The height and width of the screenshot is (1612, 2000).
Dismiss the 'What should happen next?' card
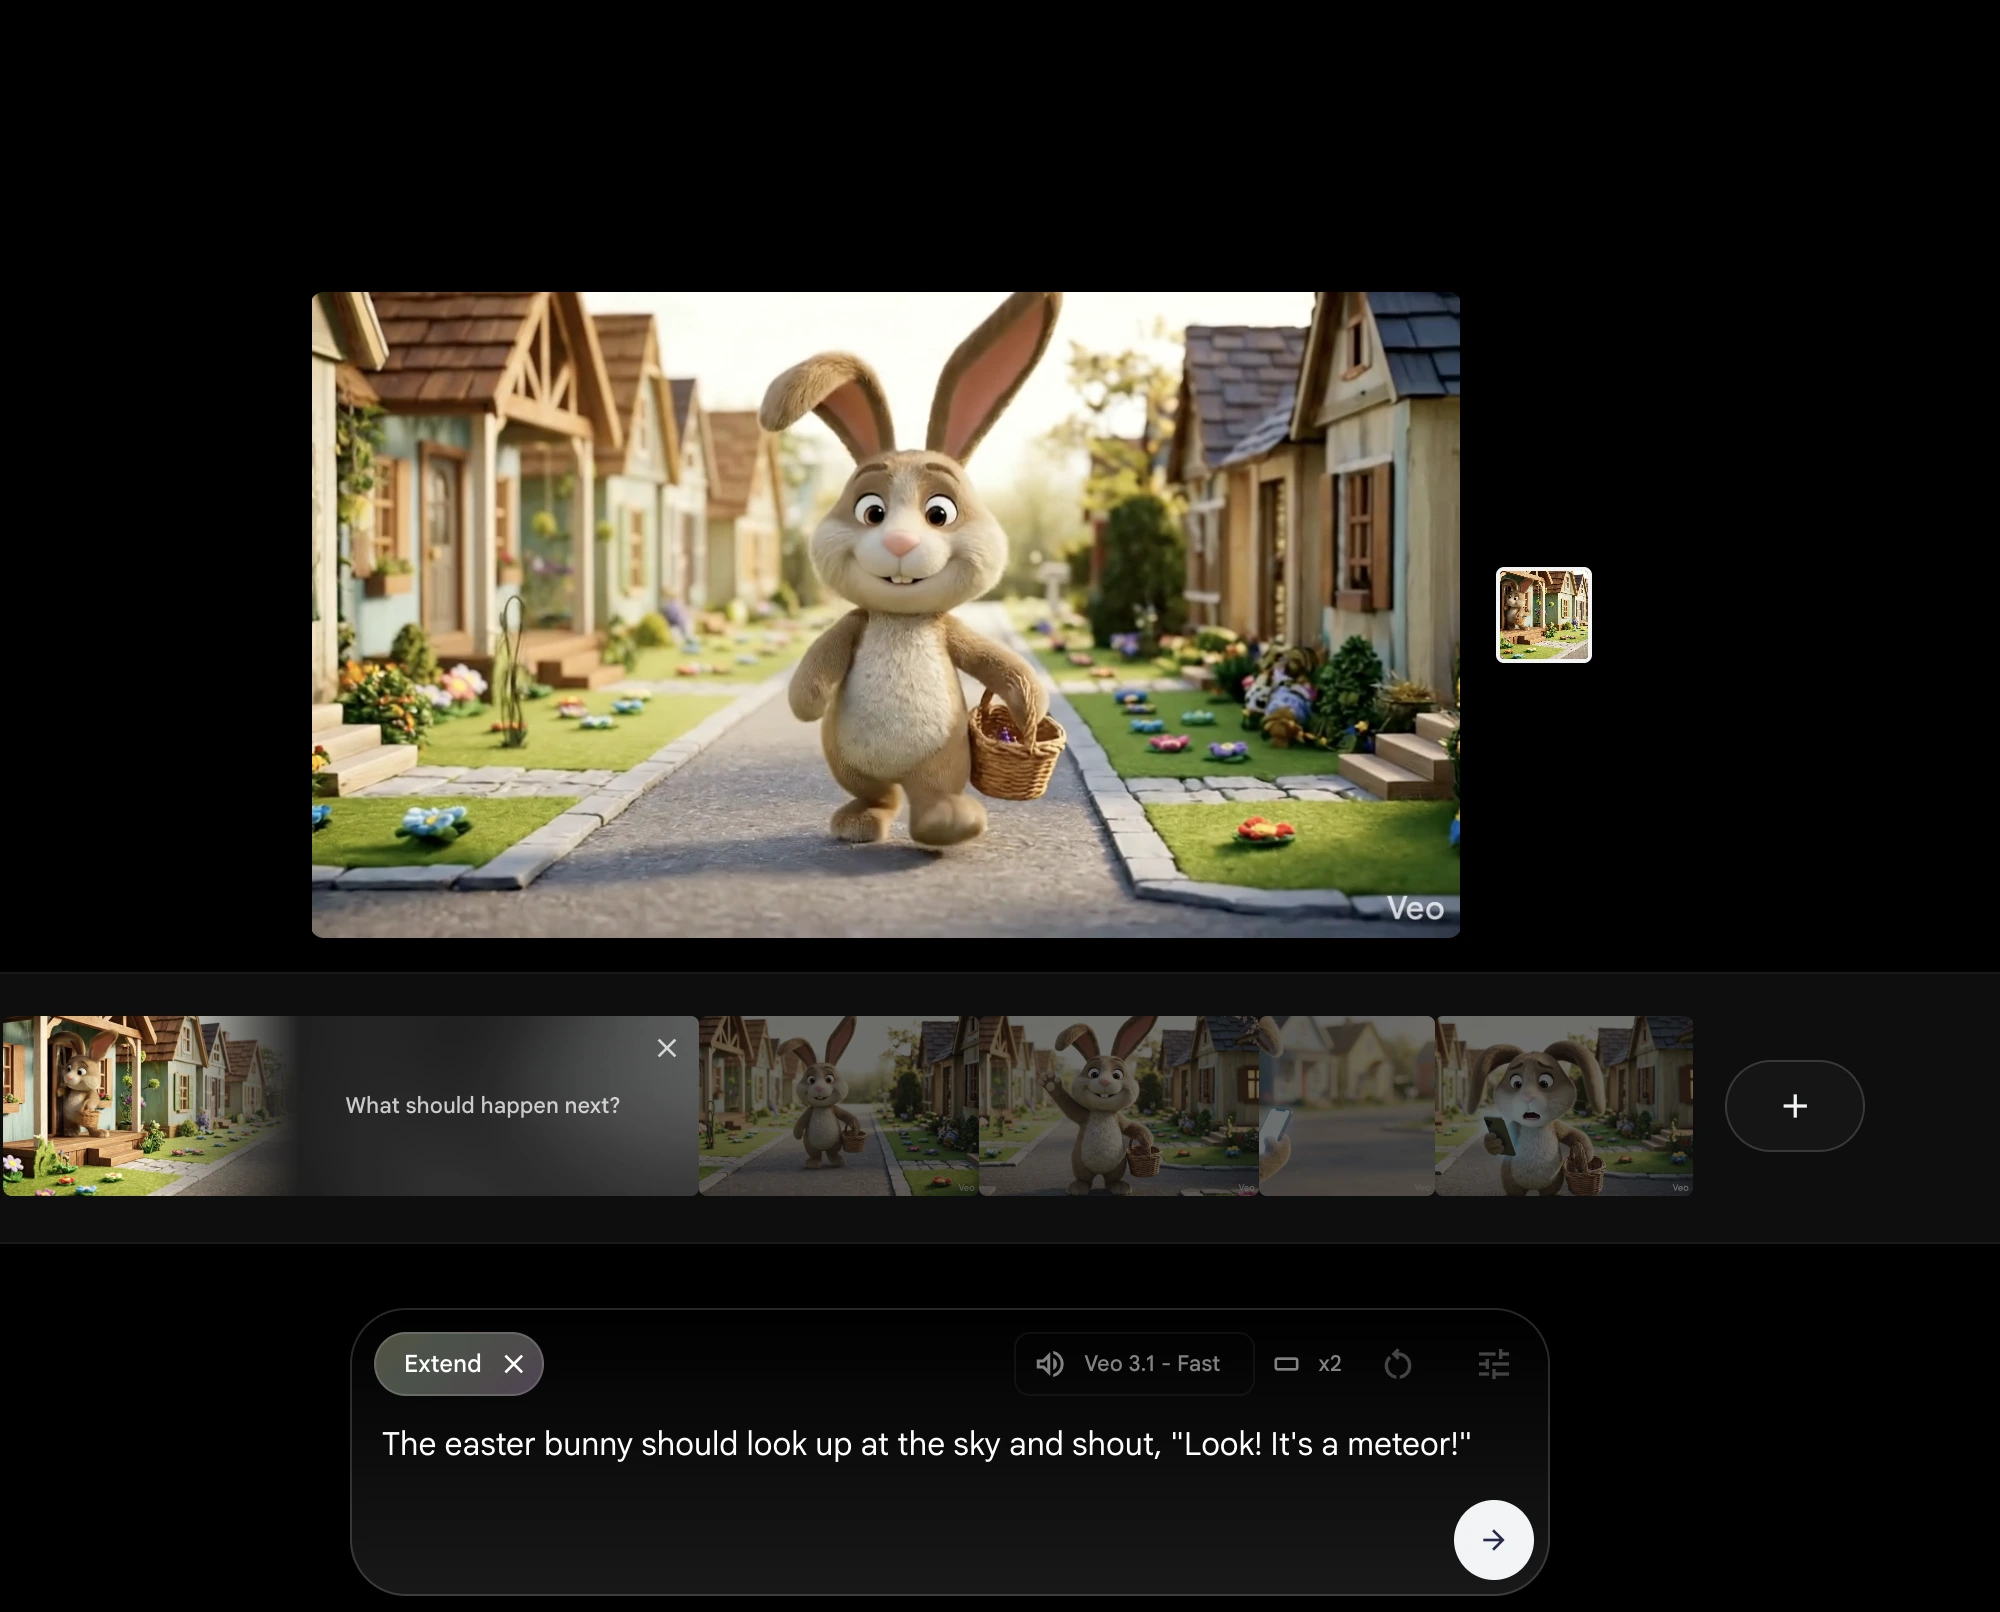(x=667, y=1048)
